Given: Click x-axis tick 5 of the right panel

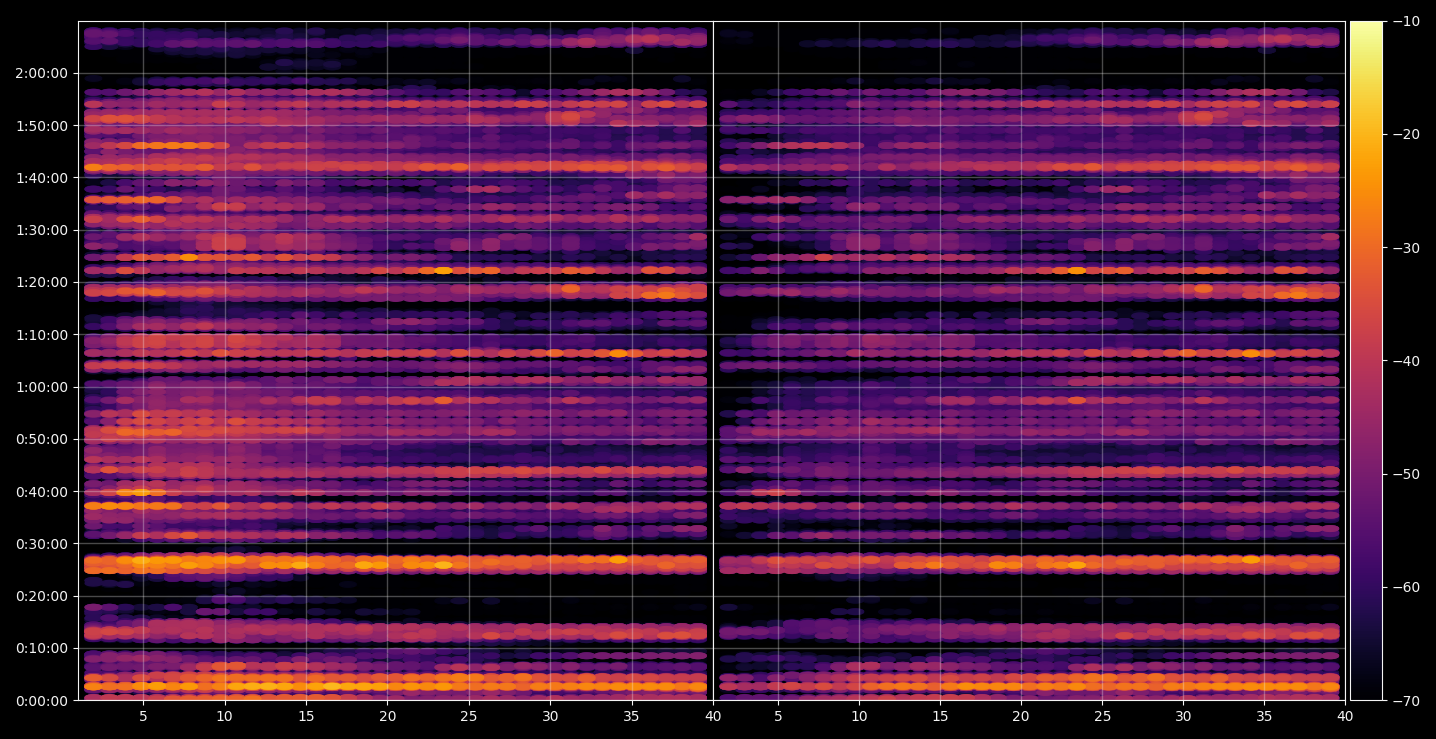Looking at the screenshot, I should pos(777,716).
